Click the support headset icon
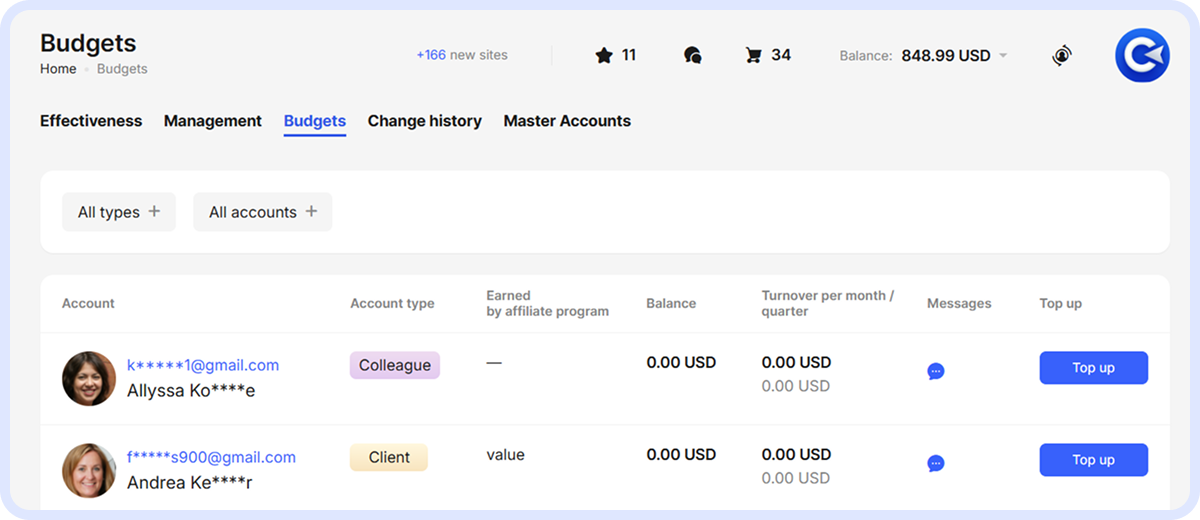Screen dimensions: 1200x520 click(1062, 56)
